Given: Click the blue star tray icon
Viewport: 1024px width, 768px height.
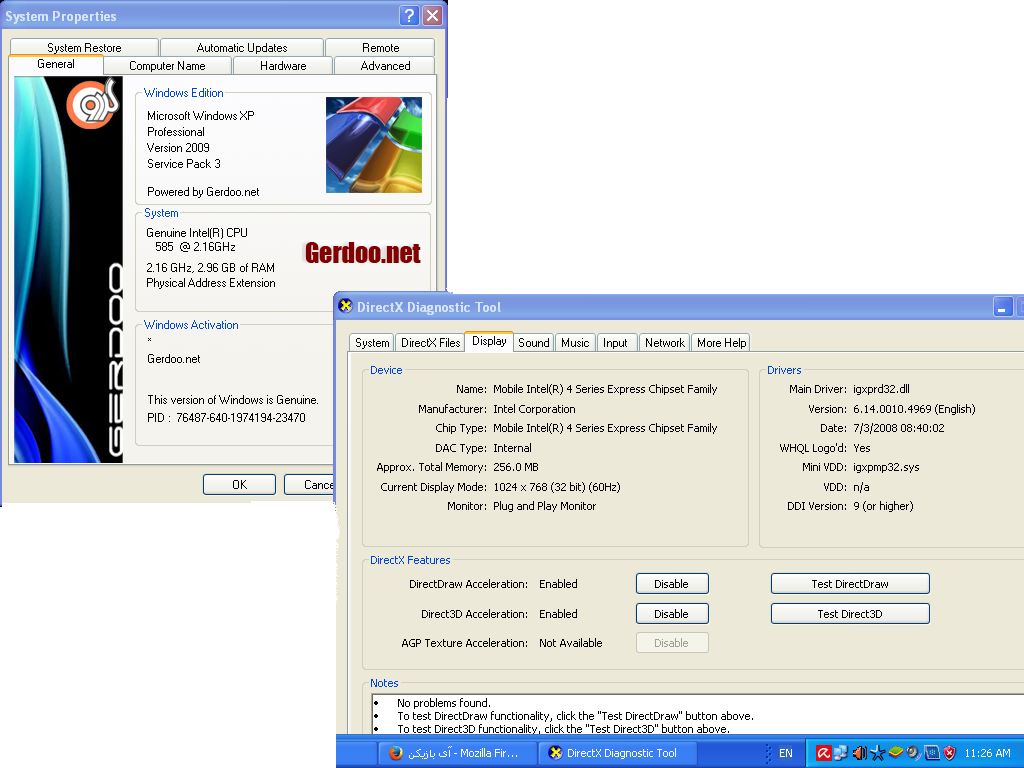Looking at the screenshot, I should (878, 753).
